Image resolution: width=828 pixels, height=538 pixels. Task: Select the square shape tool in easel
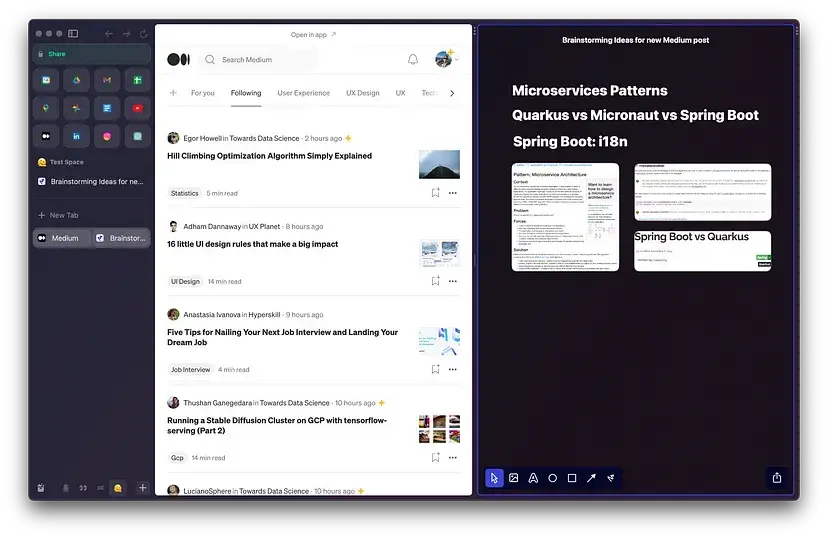click(572, 478)
